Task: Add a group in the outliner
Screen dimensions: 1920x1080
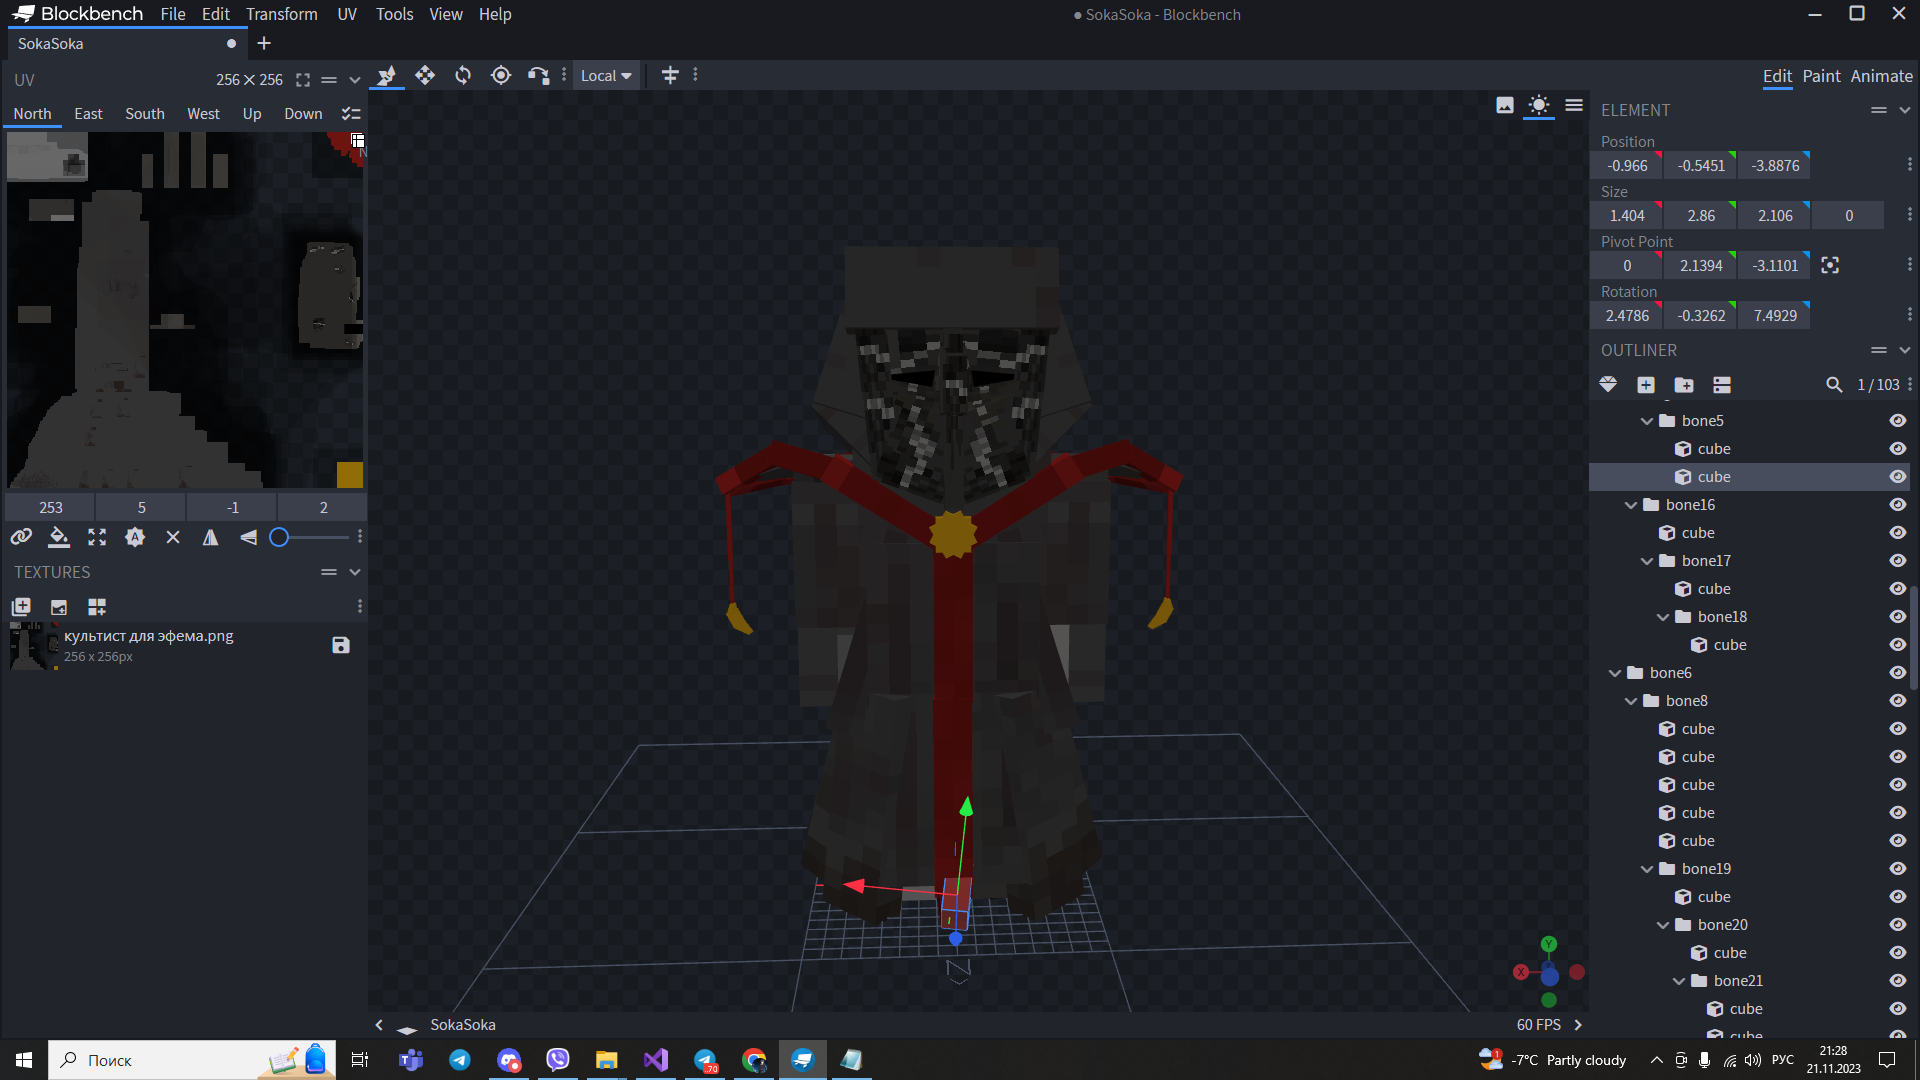Action: (1684, 385)
